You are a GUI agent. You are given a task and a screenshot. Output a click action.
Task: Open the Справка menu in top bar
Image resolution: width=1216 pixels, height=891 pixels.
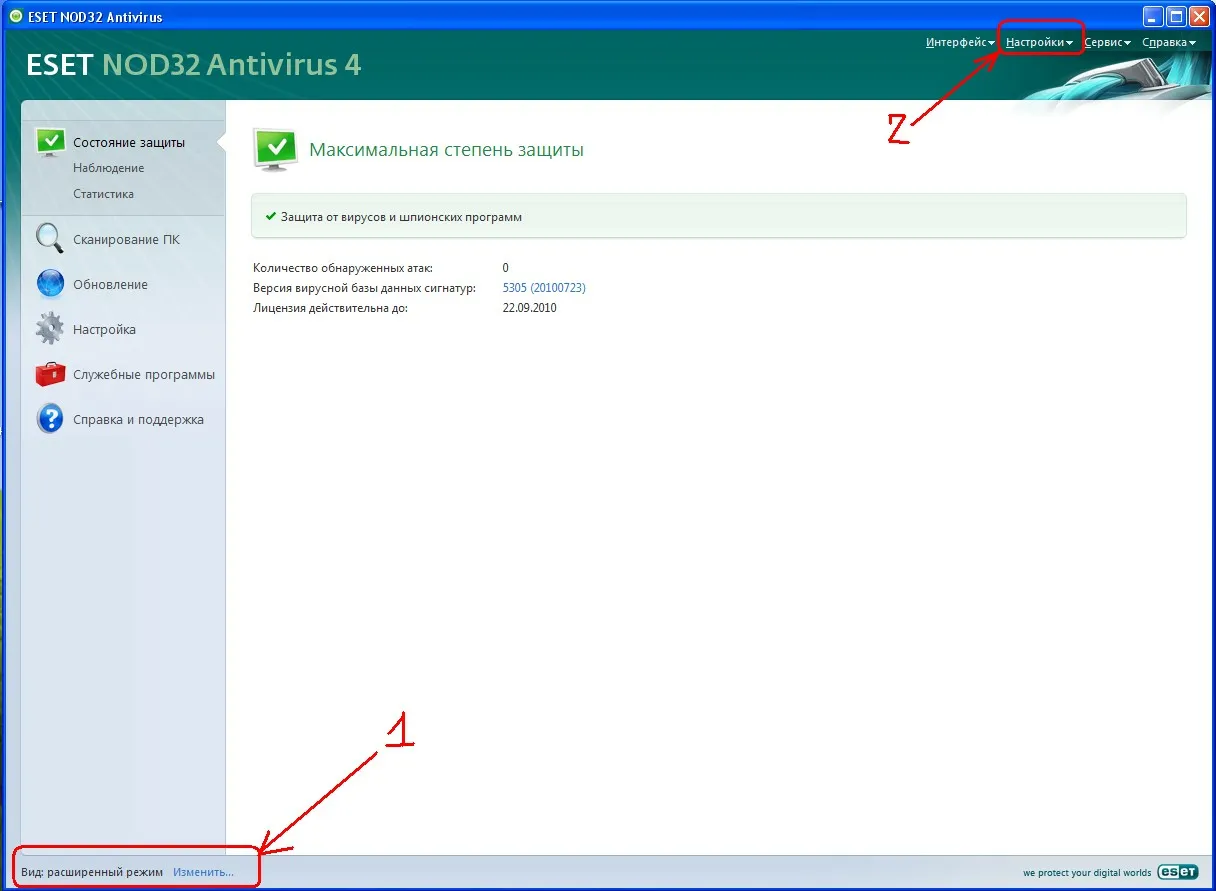pyautogui.click(x=1168, y=42)
